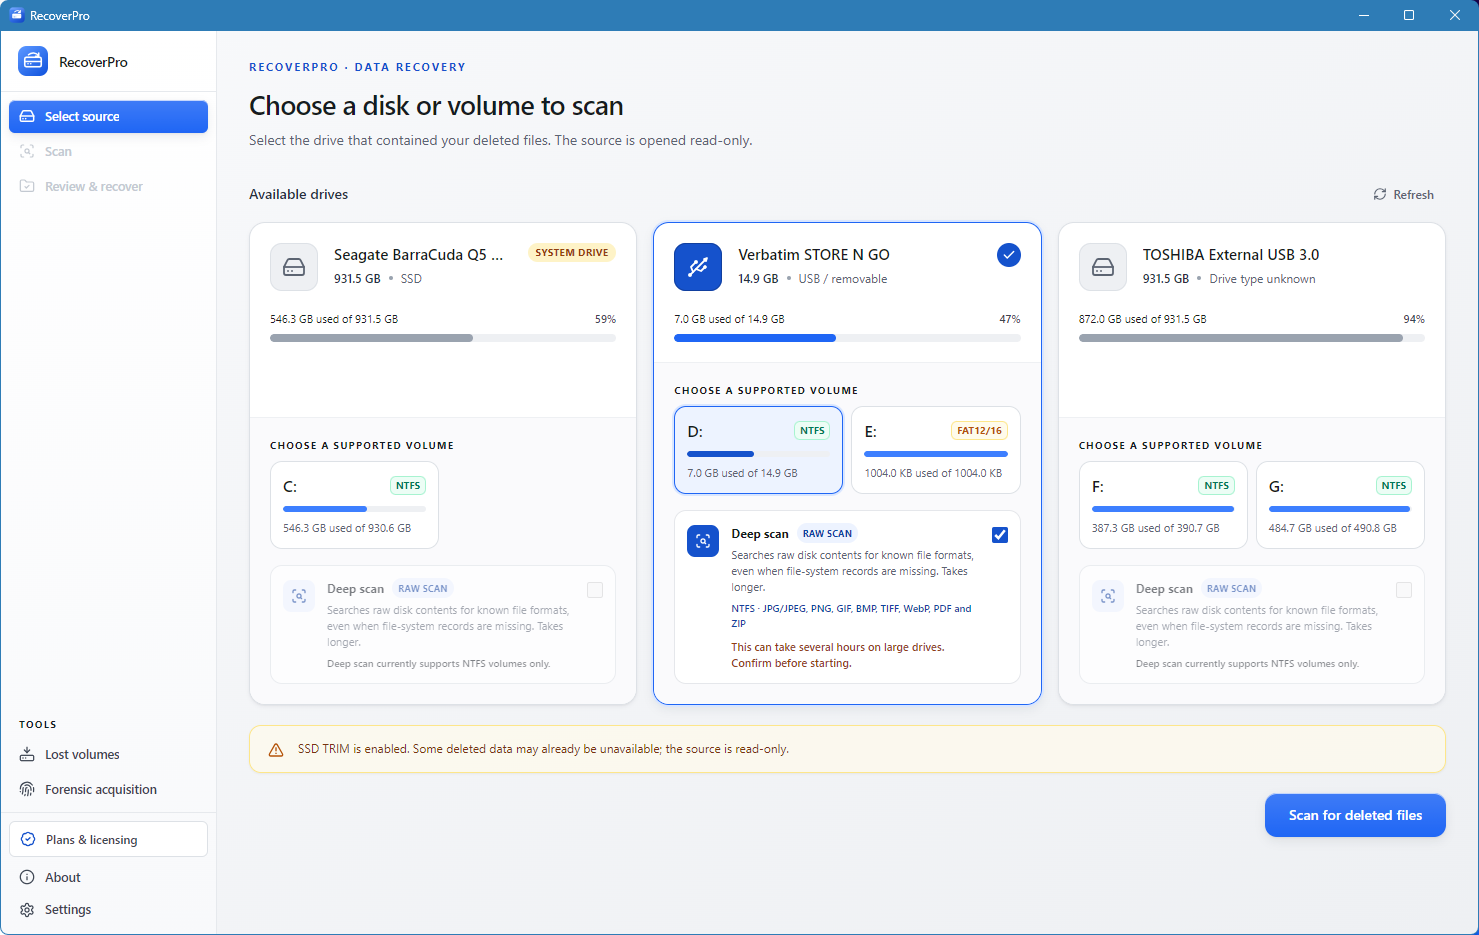Click the RecoverPro logo icon in sidebar

point(33,61)
